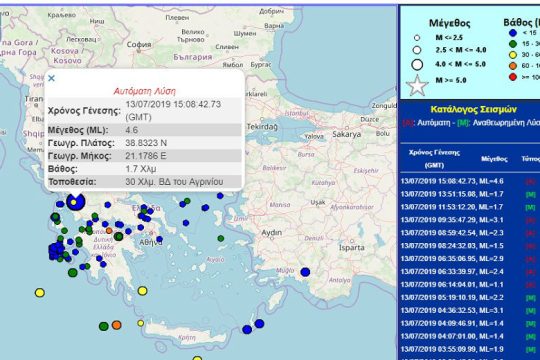This screenshot has height=360, width=540.
Task: Select catalog entry 13/07/2019 15:08:42.73, ML=4.6
Action: pos(452,181)
